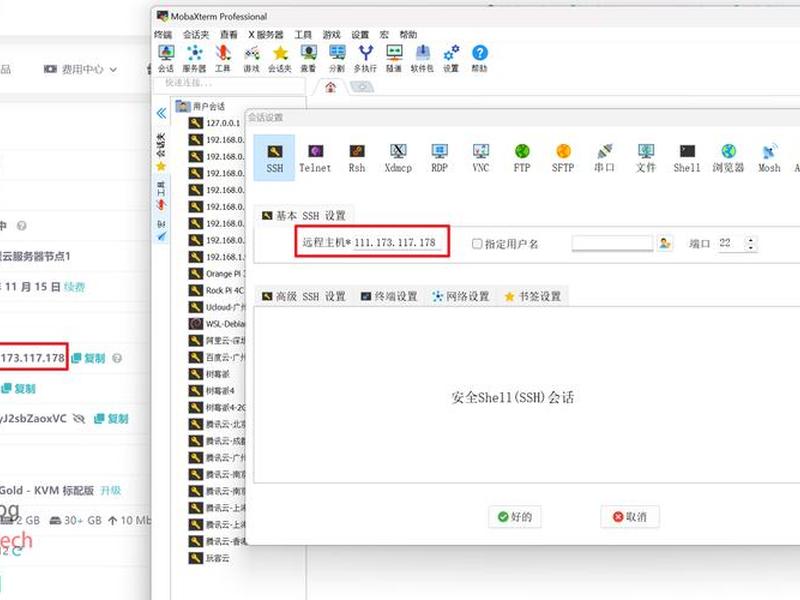Open the 查看 (View) toolbar icon
This screenshot has width=800, height=600.
(308, 58)
